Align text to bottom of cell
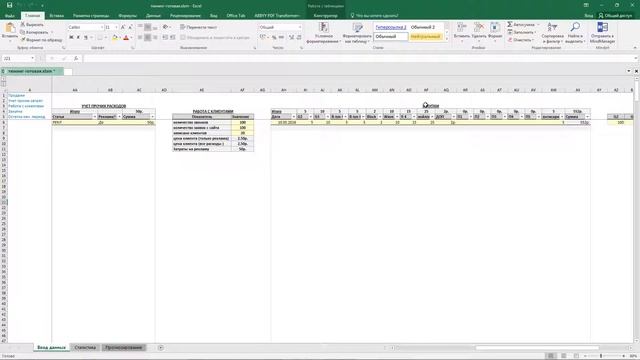Viewport: 640px width, 360px height. click(155, 27)
